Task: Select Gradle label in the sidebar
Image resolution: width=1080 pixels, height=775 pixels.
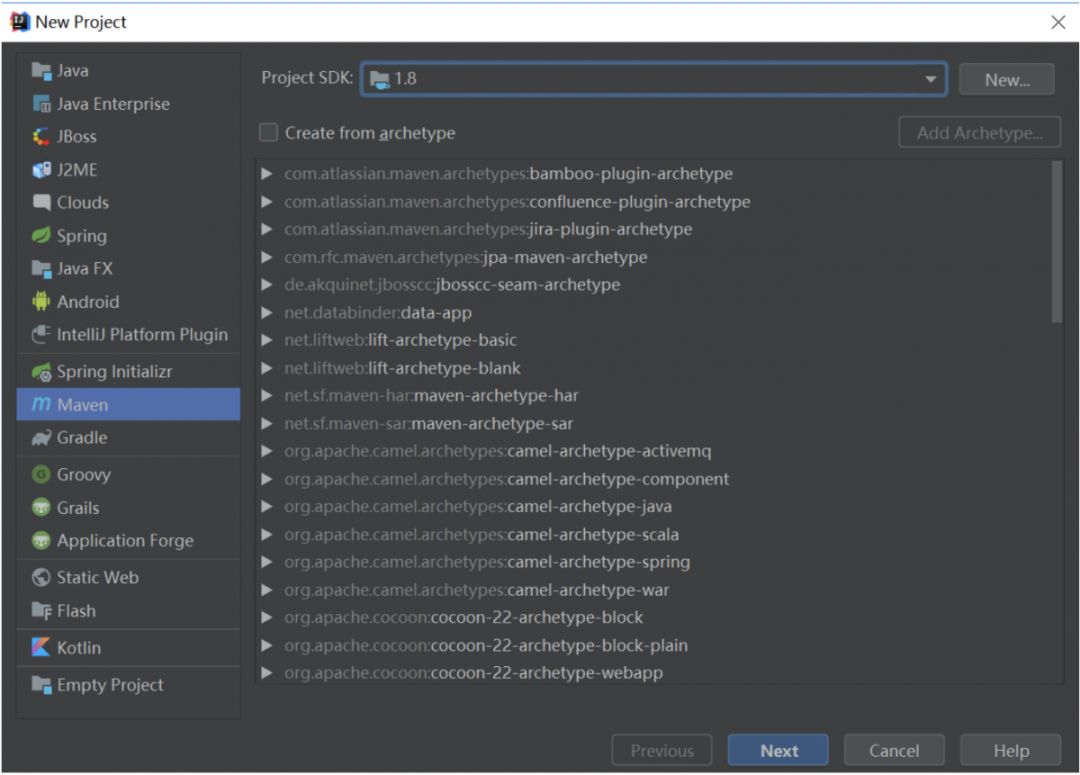Action: coord(82,437)
